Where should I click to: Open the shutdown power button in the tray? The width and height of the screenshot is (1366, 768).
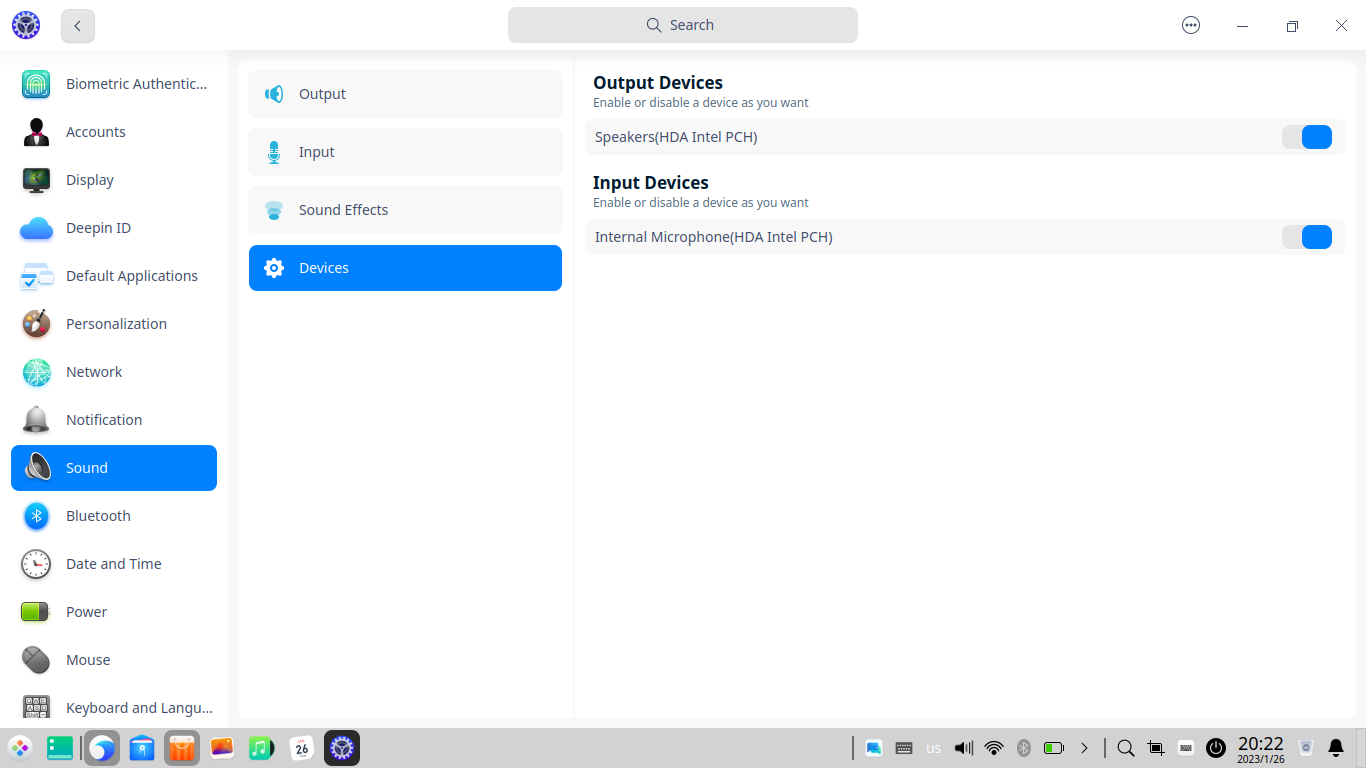[1216, 748]
